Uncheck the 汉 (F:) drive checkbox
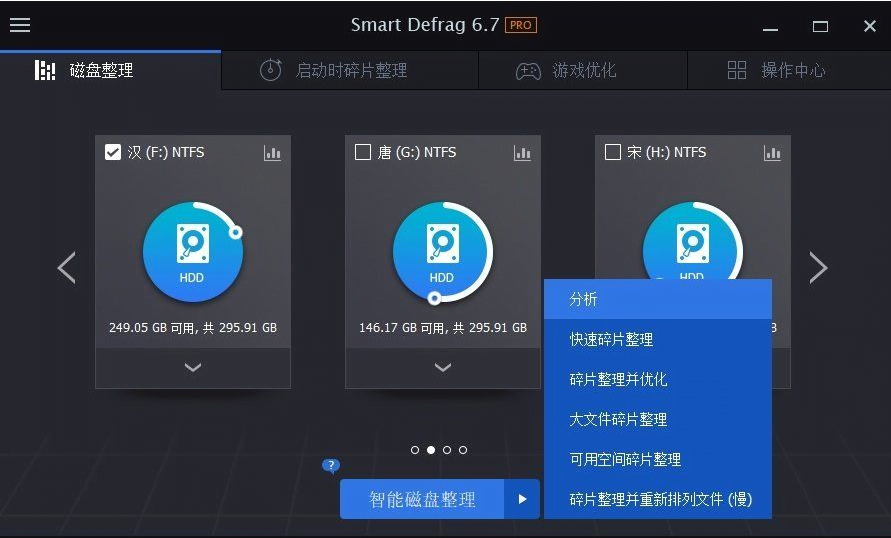The image size is (891, 538). pyautogui.click(x=113, y=152)
